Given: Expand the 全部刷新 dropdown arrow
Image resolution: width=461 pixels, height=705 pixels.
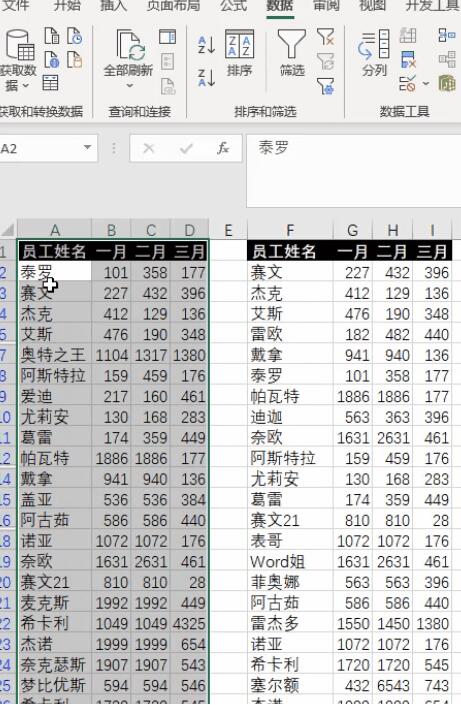Looking at the screenshot, I should point(129,85).
